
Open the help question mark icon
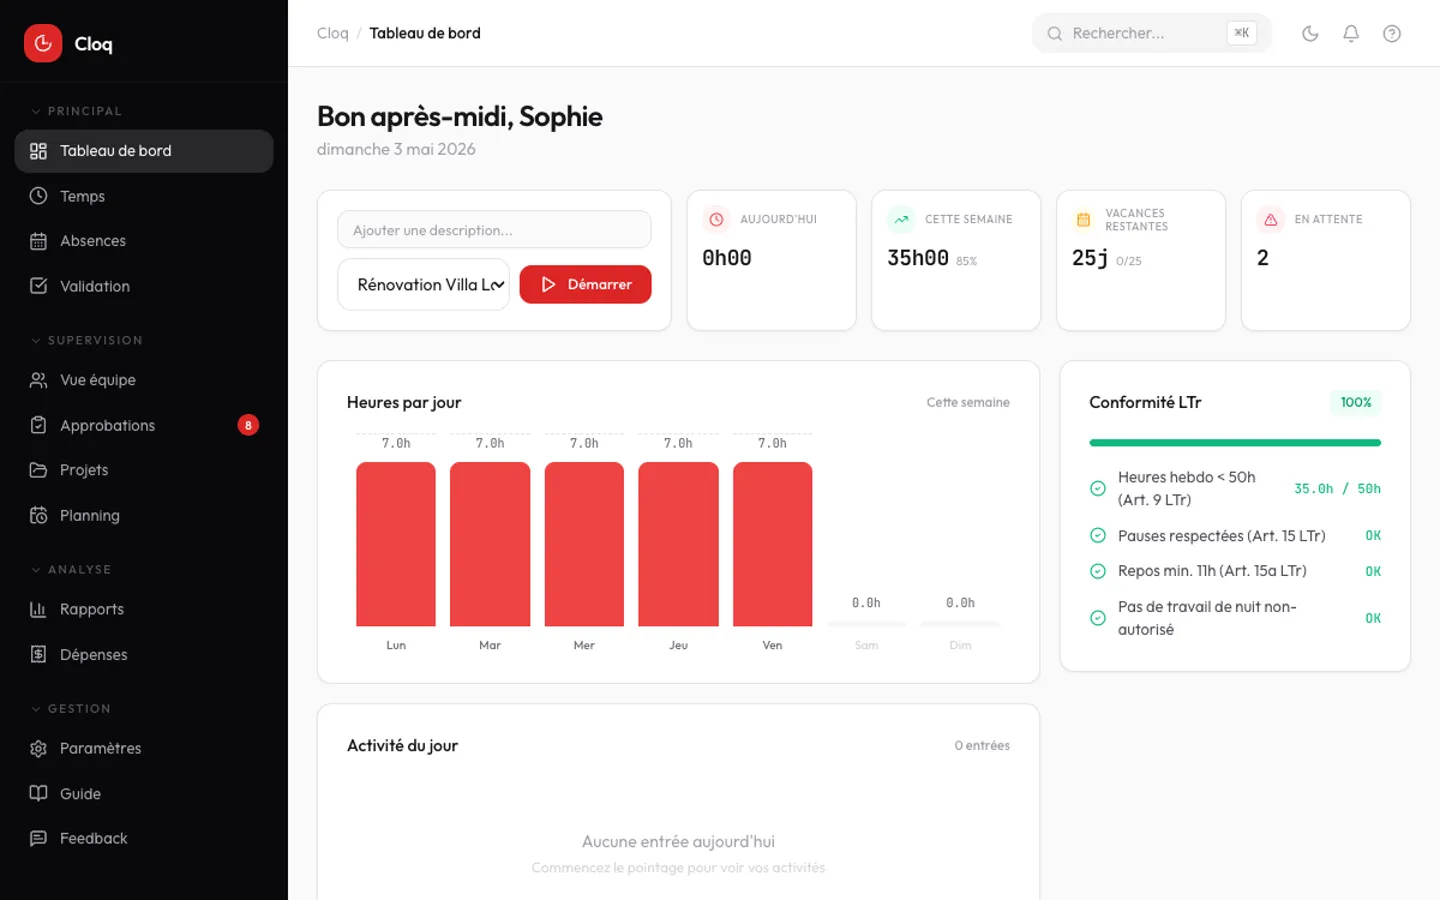(1392, 33)
